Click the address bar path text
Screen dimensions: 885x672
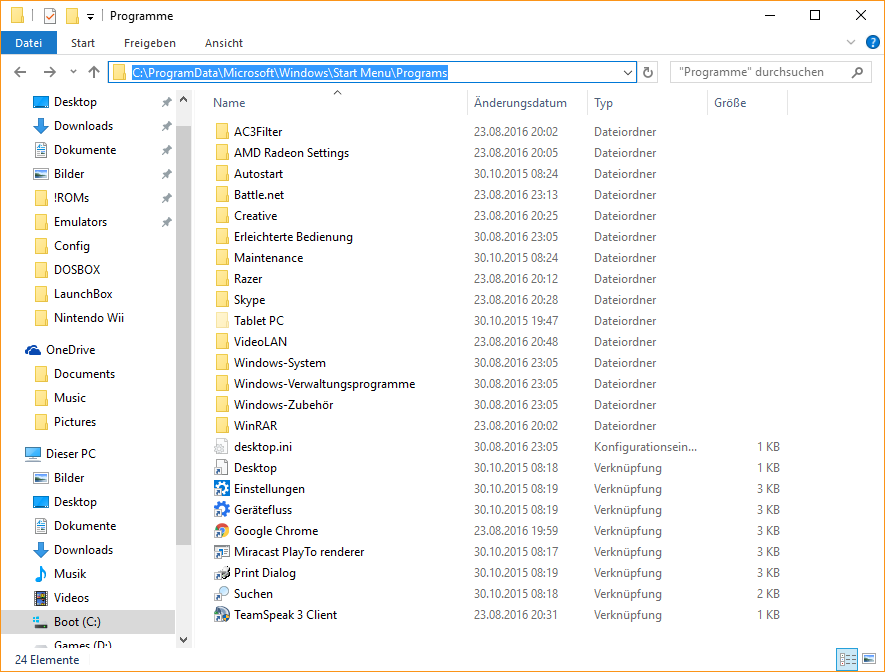pos(290,73)
